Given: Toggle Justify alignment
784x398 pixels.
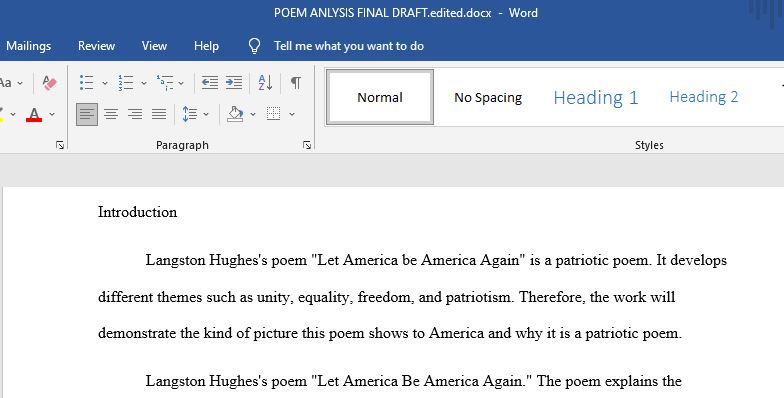Looking at the screenshot, I should [x=159, y=114].
